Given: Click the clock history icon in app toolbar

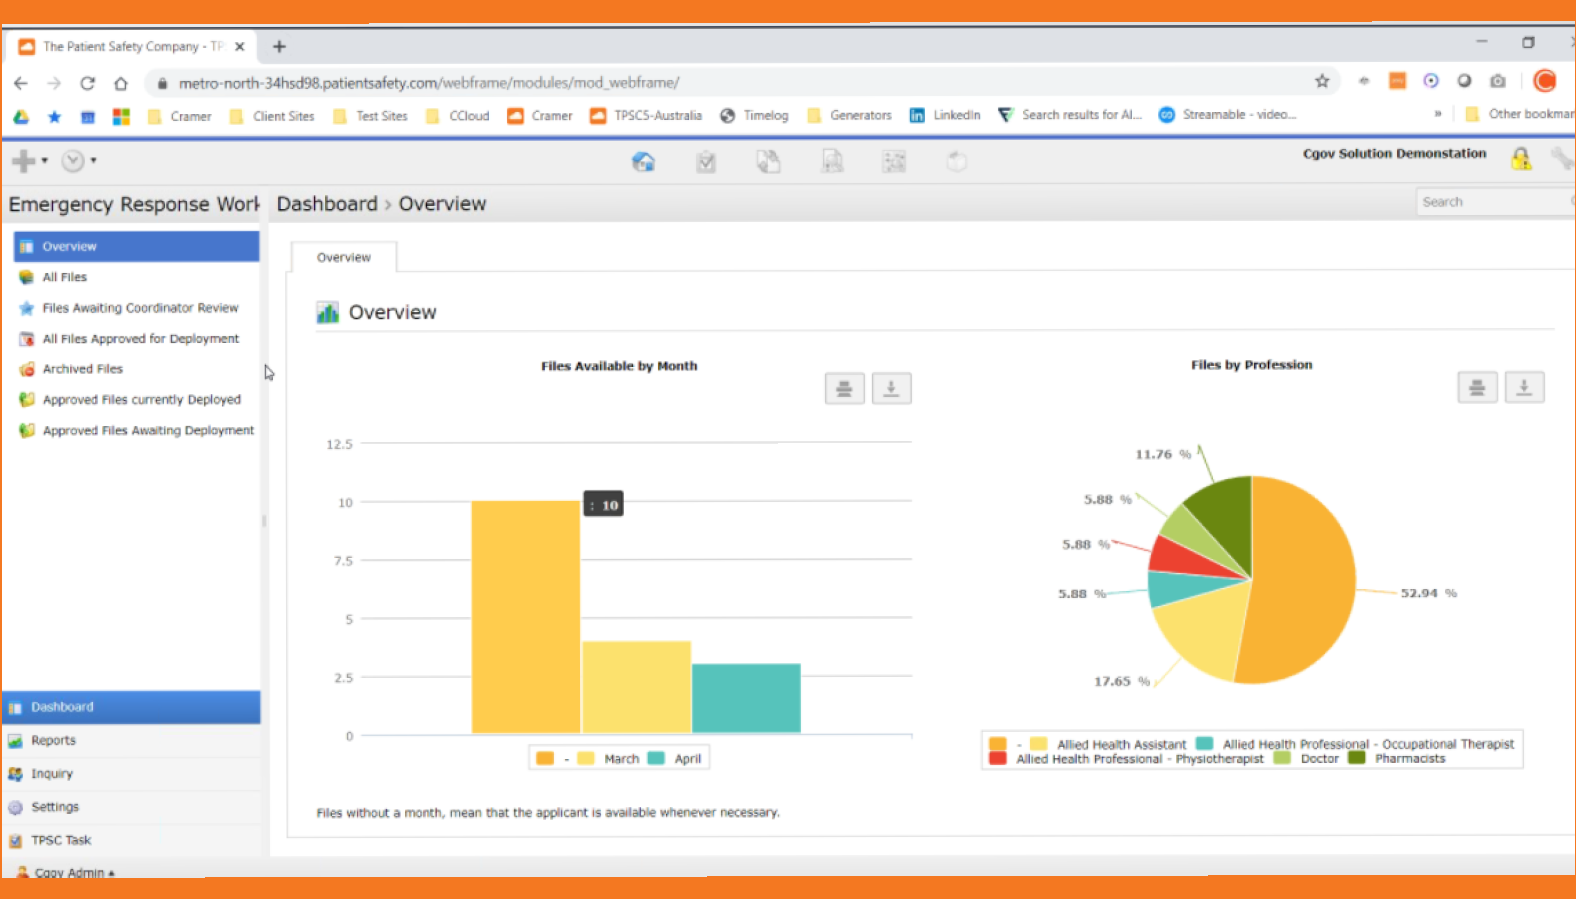Looking at the screenshot, I should (x=73, y=161).
